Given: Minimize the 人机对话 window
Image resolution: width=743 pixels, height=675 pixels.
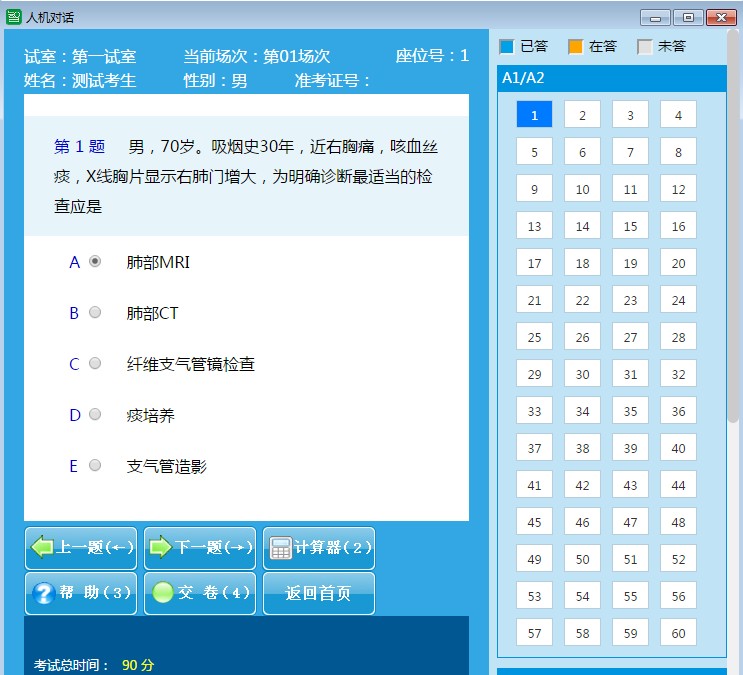Looking at the screenshot, I should coord(656,18).
